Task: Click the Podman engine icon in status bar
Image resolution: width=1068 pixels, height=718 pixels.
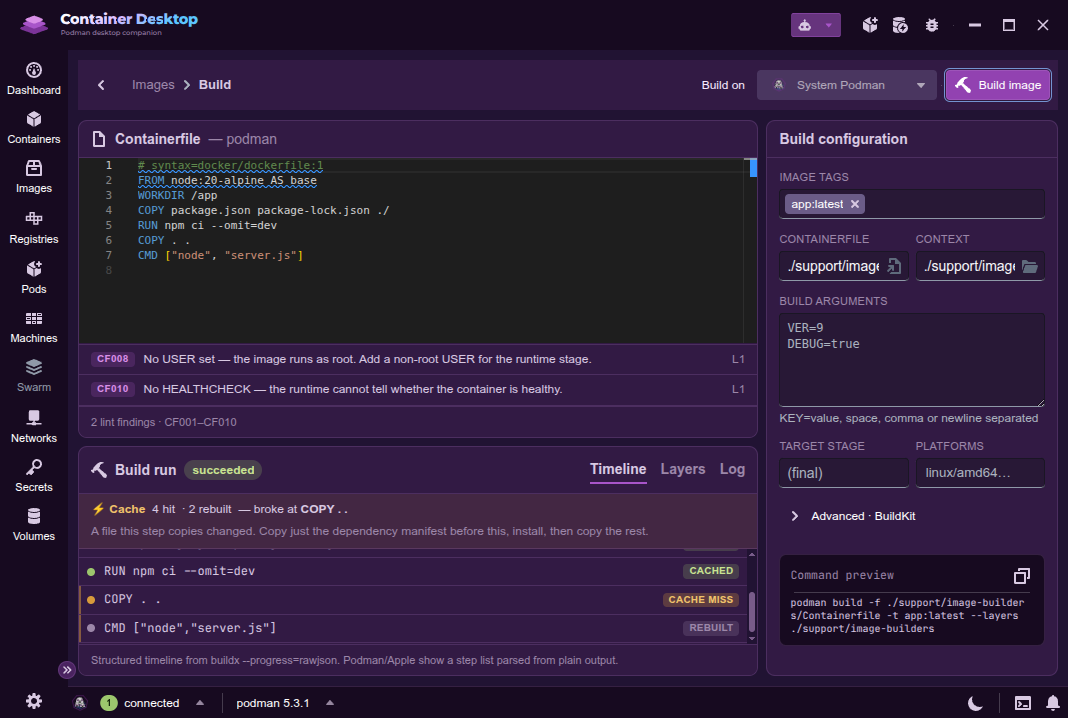Action: (80, 702)
